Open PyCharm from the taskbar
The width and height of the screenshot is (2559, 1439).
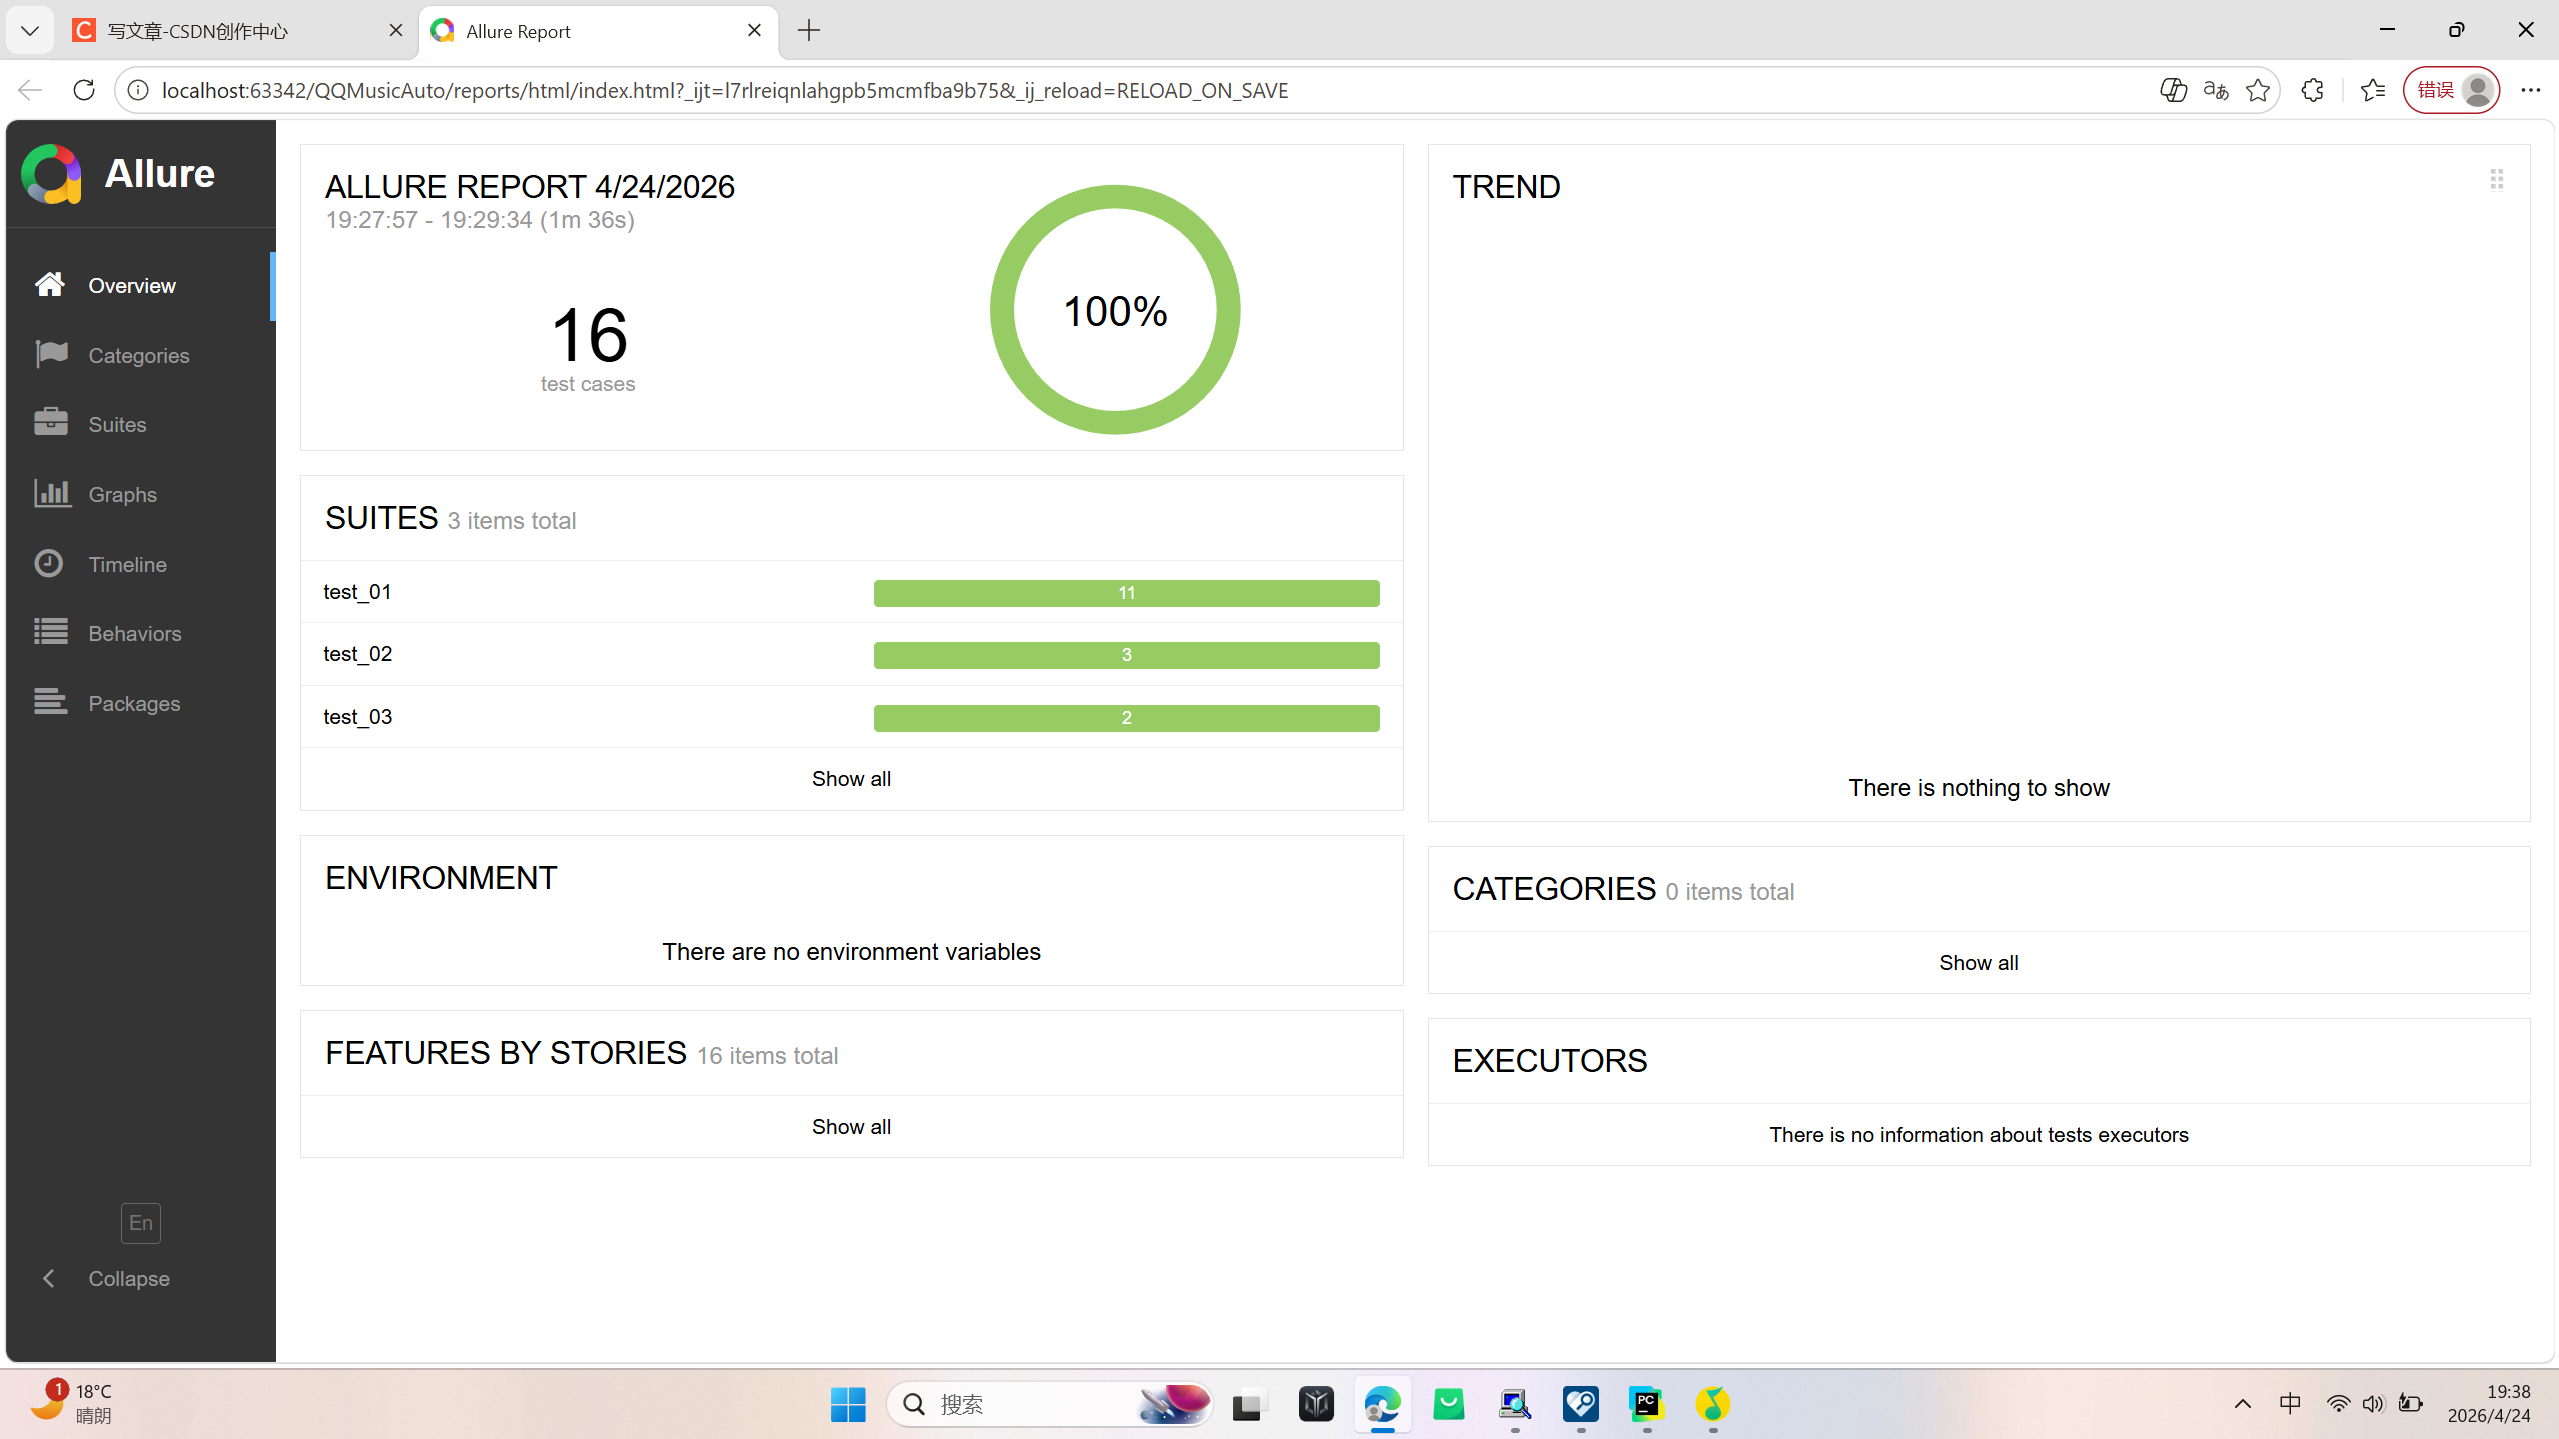coord(1646,1404)
